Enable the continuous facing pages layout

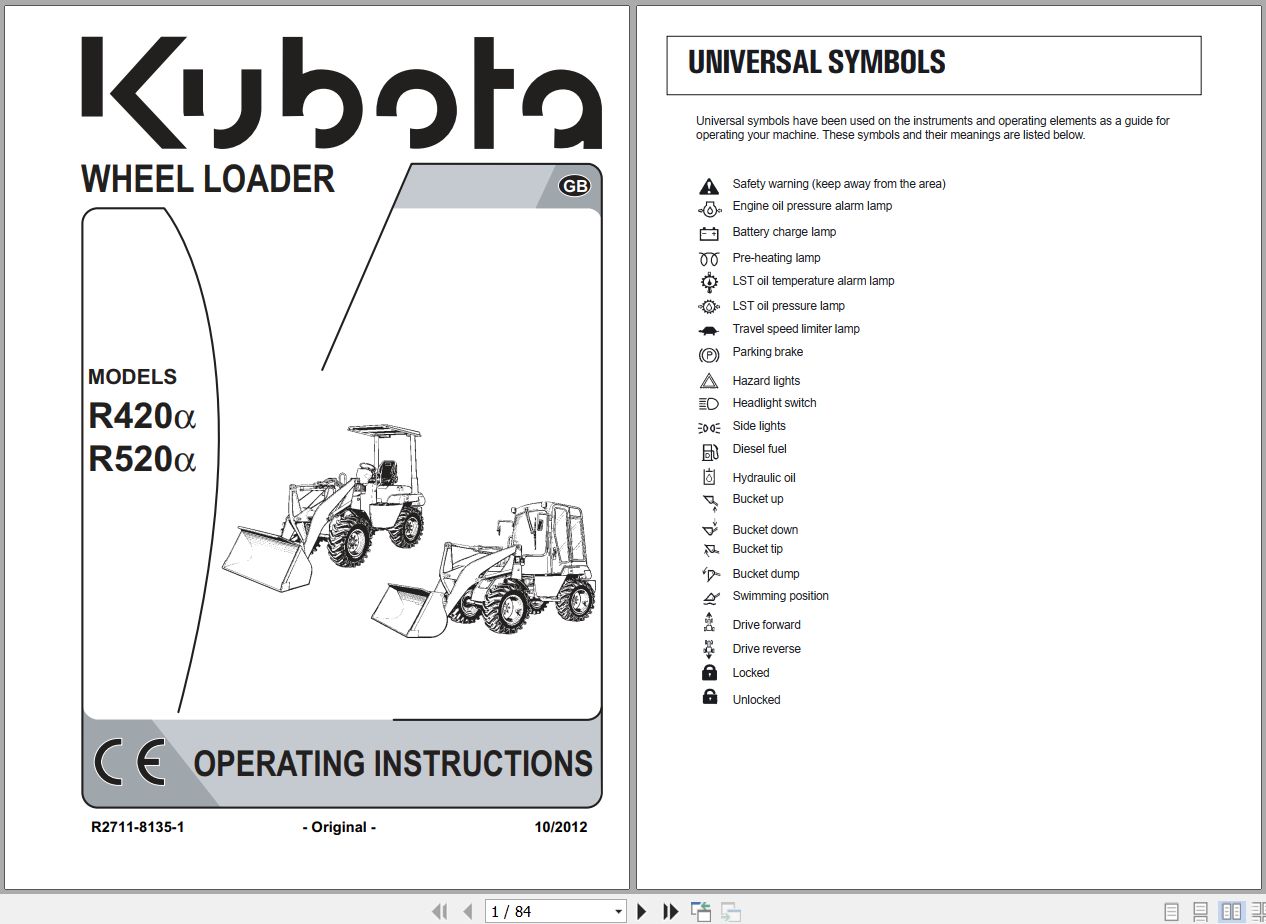click(x=1257, y=911)
